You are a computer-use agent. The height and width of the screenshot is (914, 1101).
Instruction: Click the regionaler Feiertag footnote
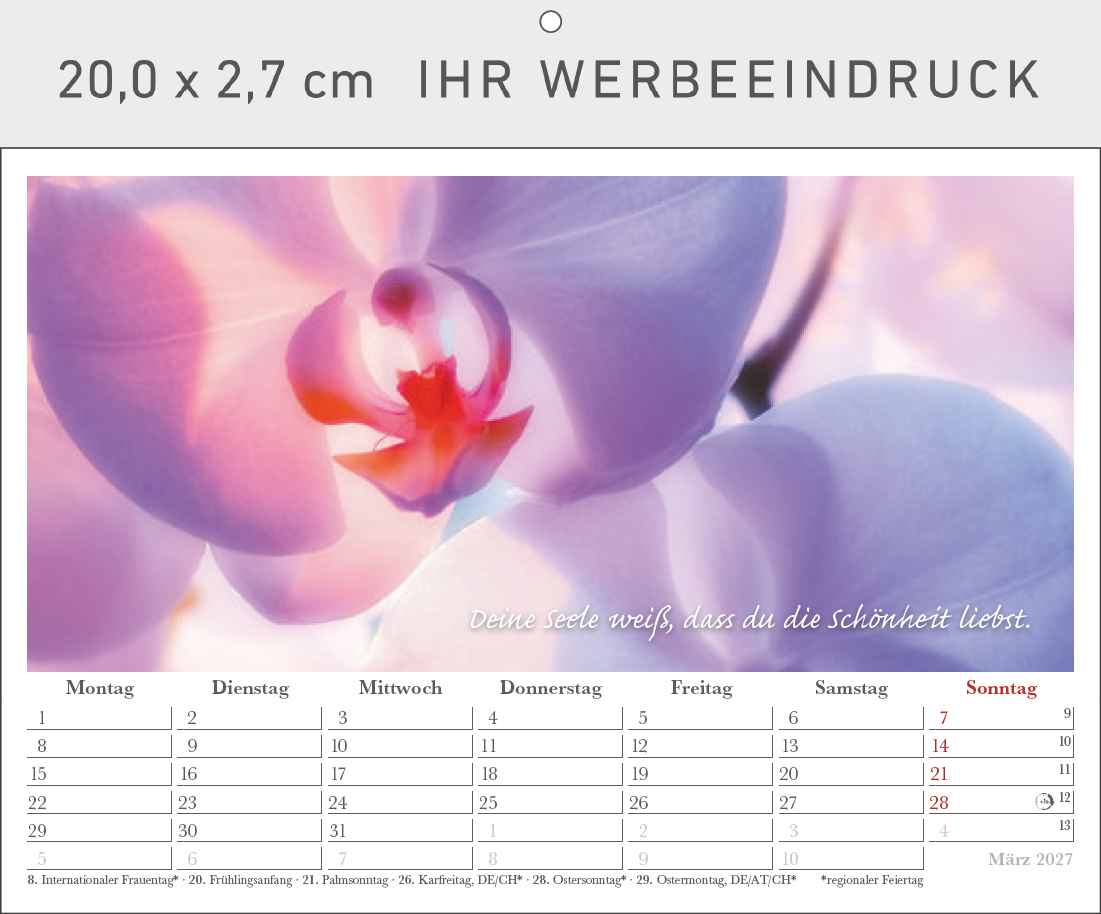point(871,880)
